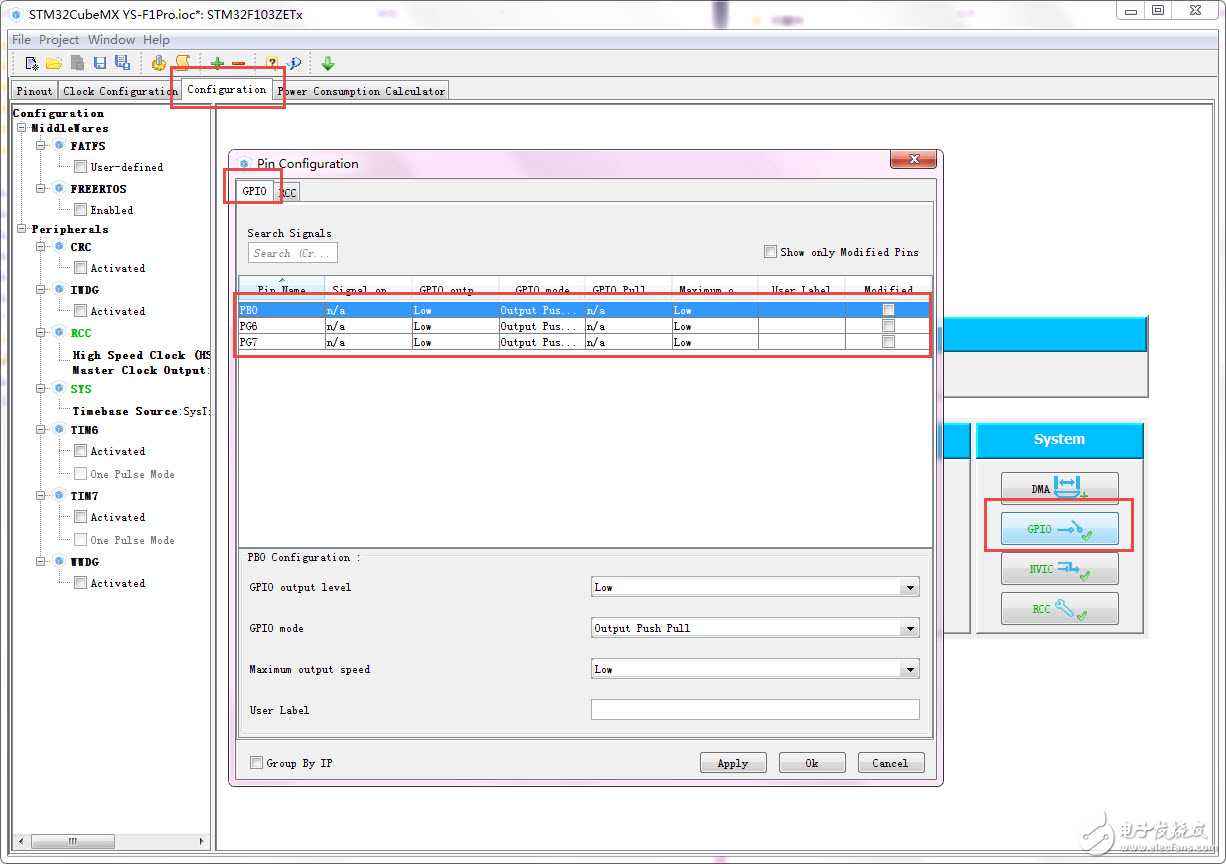Sort by Pin Name column header
Viewport: 1226px width, 864px height.
click(282, 289)
